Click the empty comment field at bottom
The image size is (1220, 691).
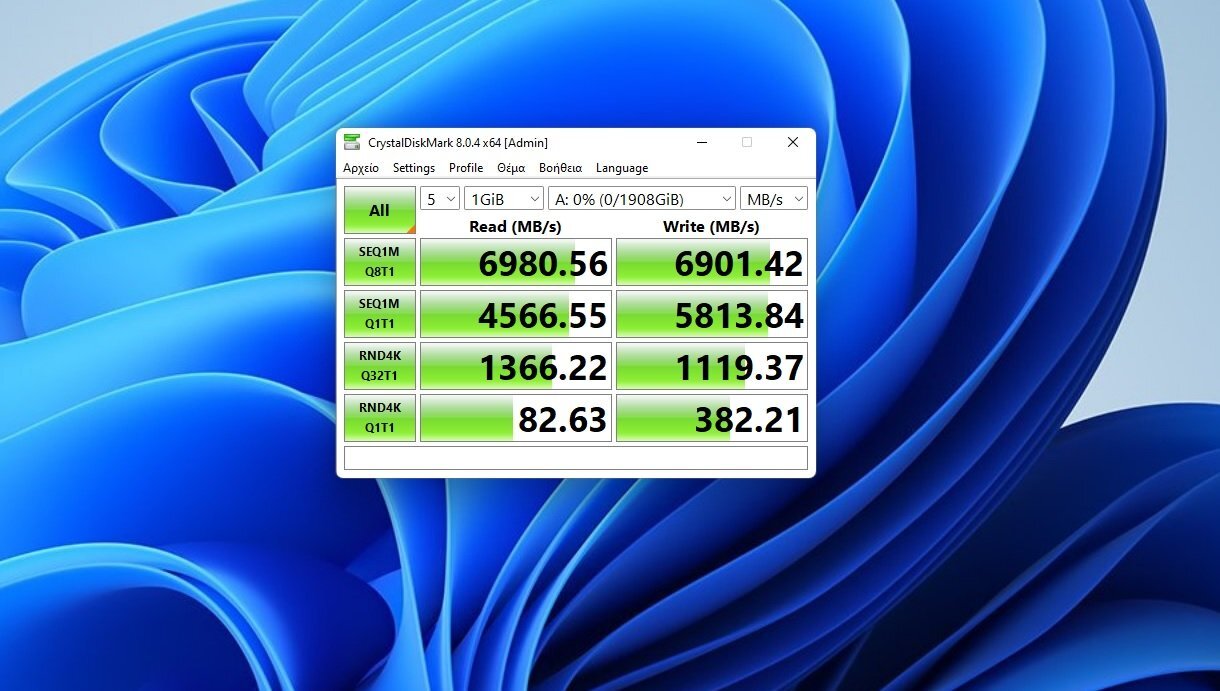point(576,458)
